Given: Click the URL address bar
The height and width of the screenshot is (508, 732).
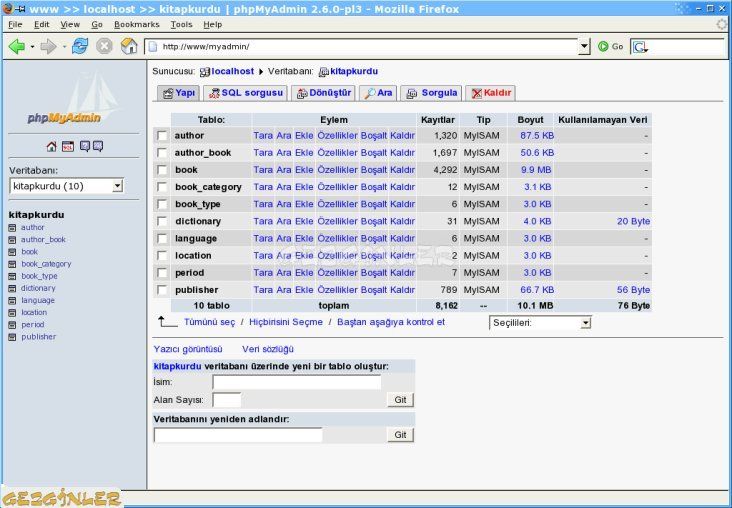Looking at the screenshot, I should (x=362, y=46).
